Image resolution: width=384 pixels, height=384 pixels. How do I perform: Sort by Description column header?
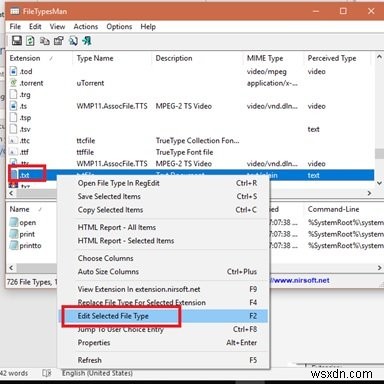coord(197,58)
